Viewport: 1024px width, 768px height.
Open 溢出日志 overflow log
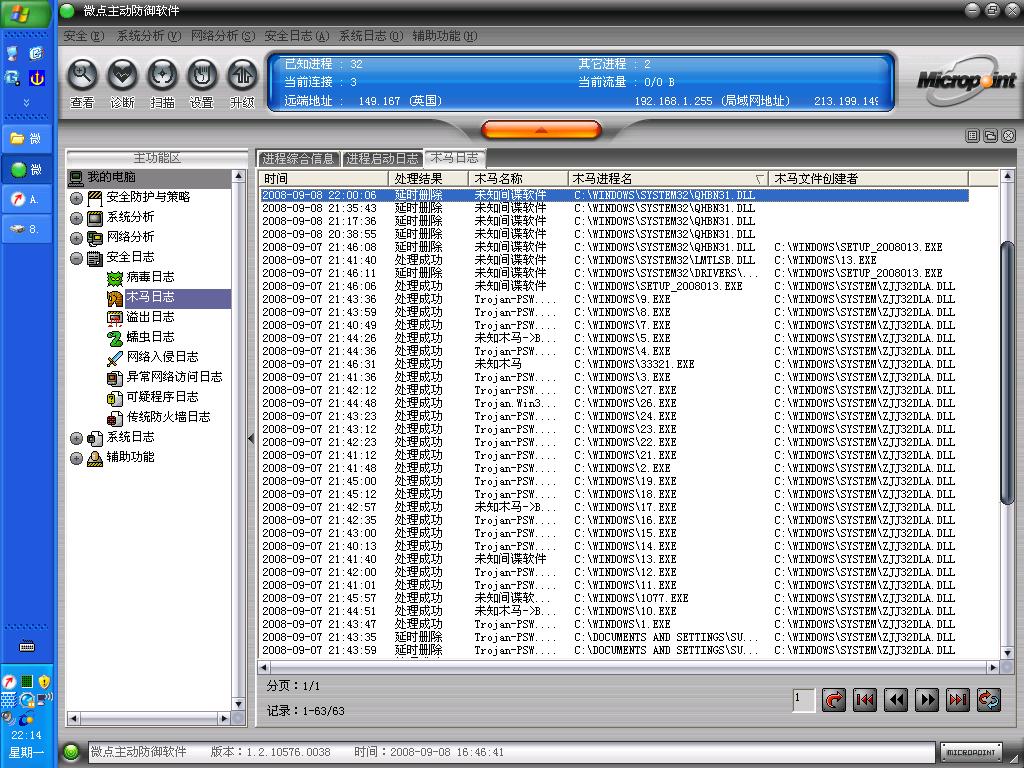[x=141, y=317]
